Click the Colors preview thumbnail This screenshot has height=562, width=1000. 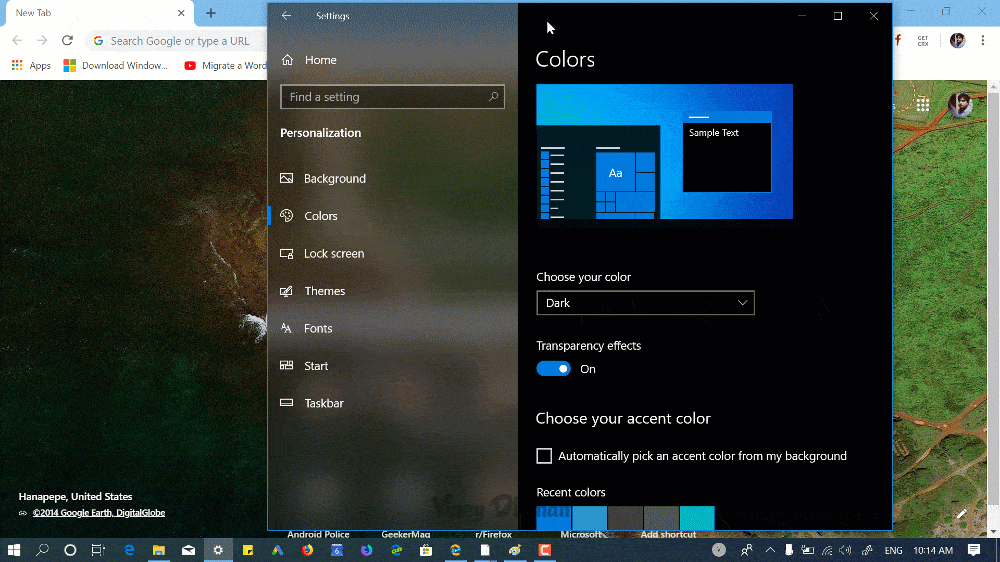tap(665, 152)
